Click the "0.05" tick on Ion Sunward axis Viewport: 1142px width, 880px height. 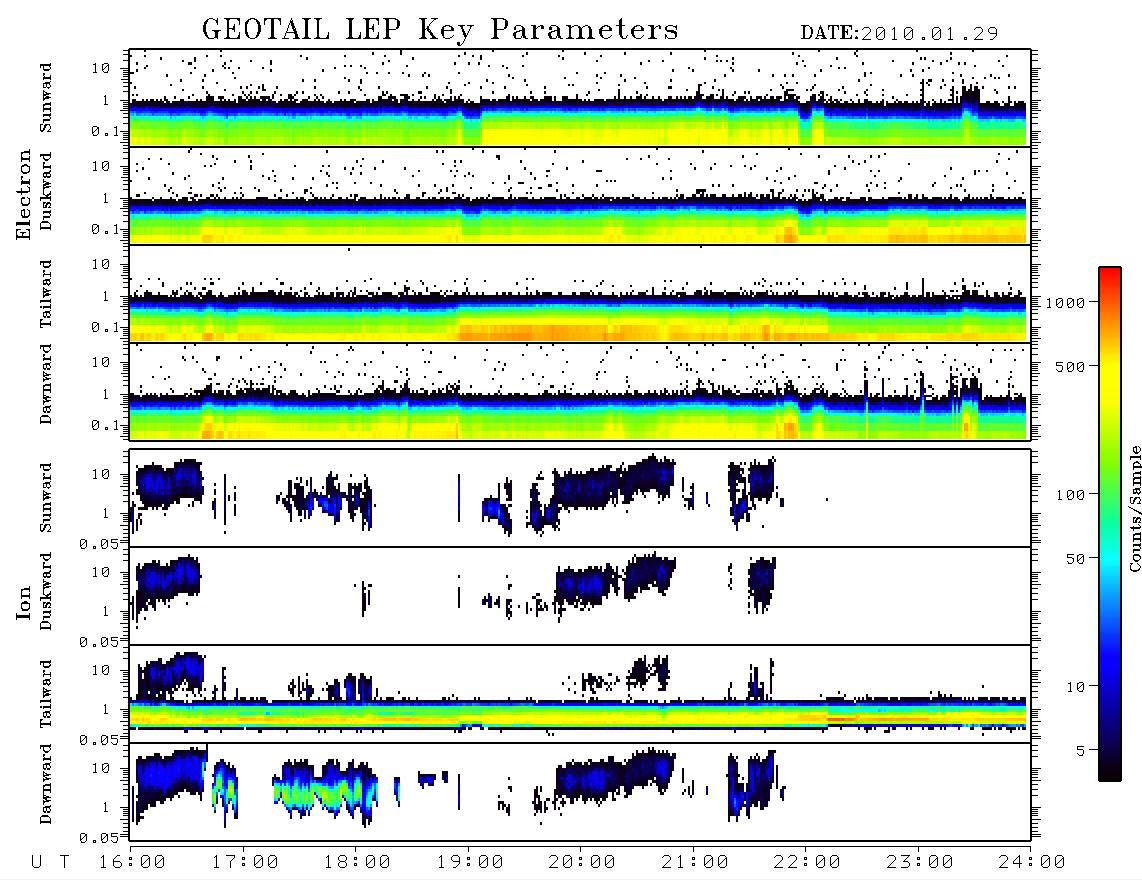98,544
